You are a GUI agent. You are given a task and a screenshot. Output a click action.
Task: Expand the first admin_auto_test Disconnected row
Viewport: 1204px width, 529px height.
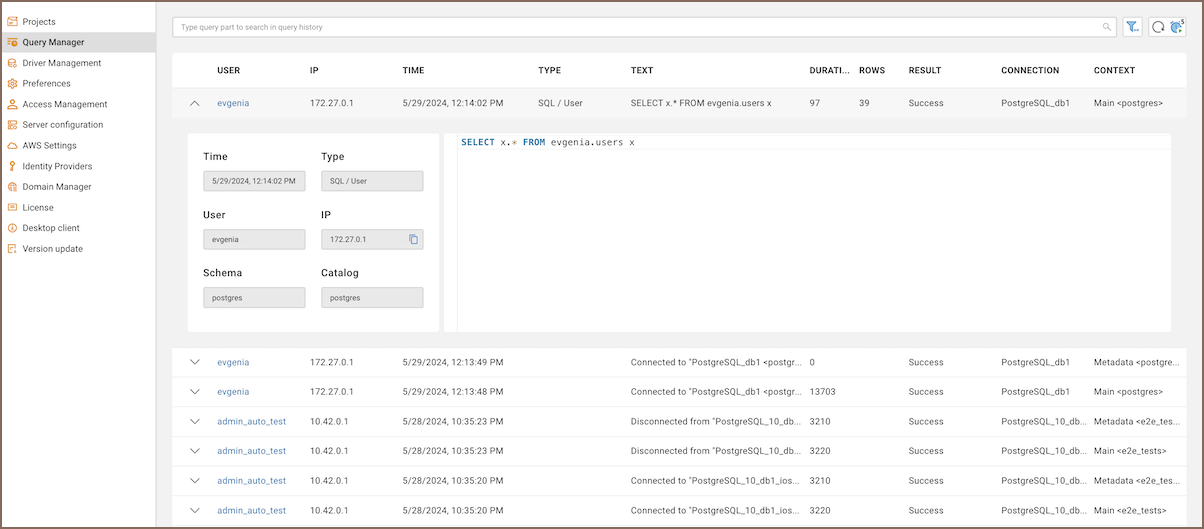click(x=194, y=422)
